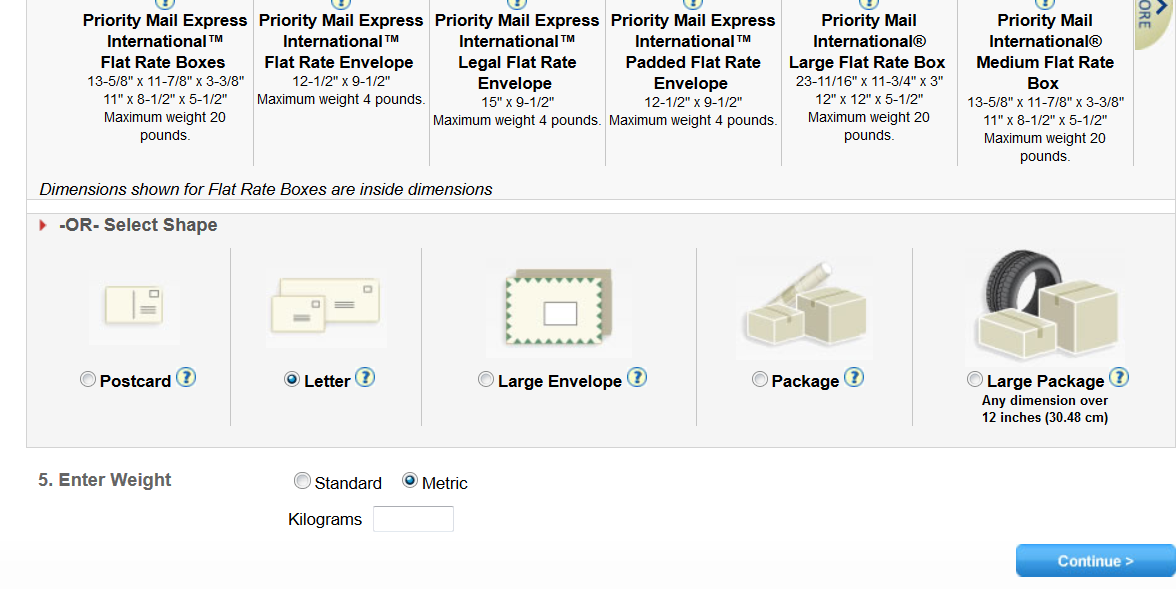Click the postcard shape image
This screenshot has width=1176, height=589.
134,306
